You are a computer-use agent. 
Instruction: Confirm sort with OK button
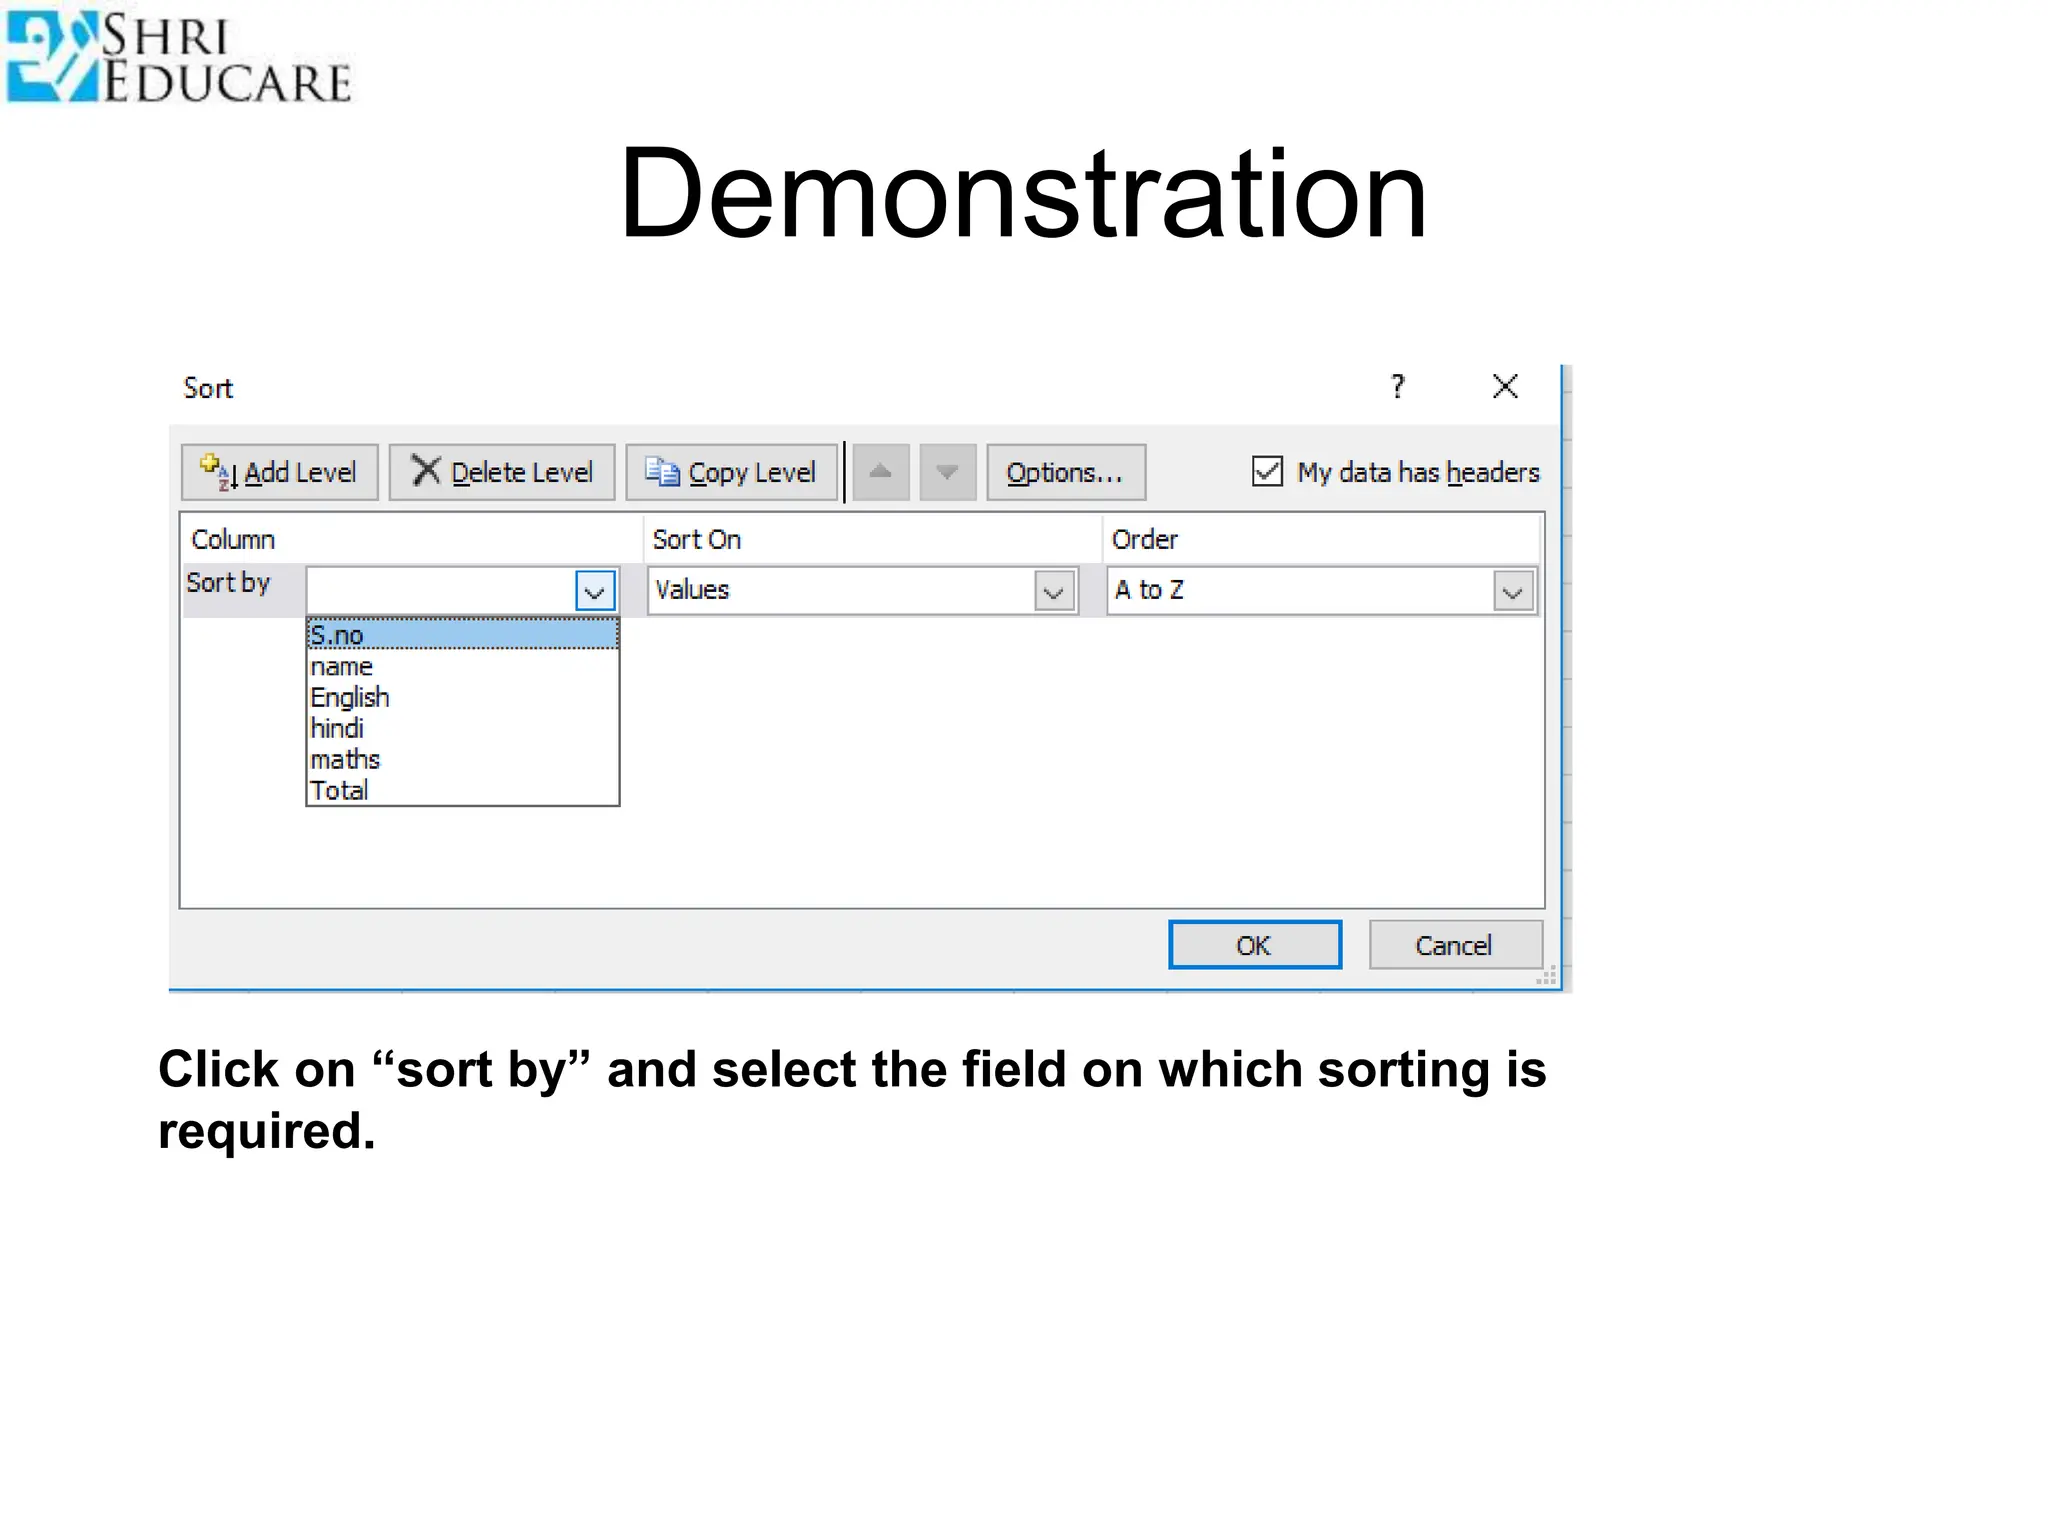pyautogui.click(x=1255, y=945)
